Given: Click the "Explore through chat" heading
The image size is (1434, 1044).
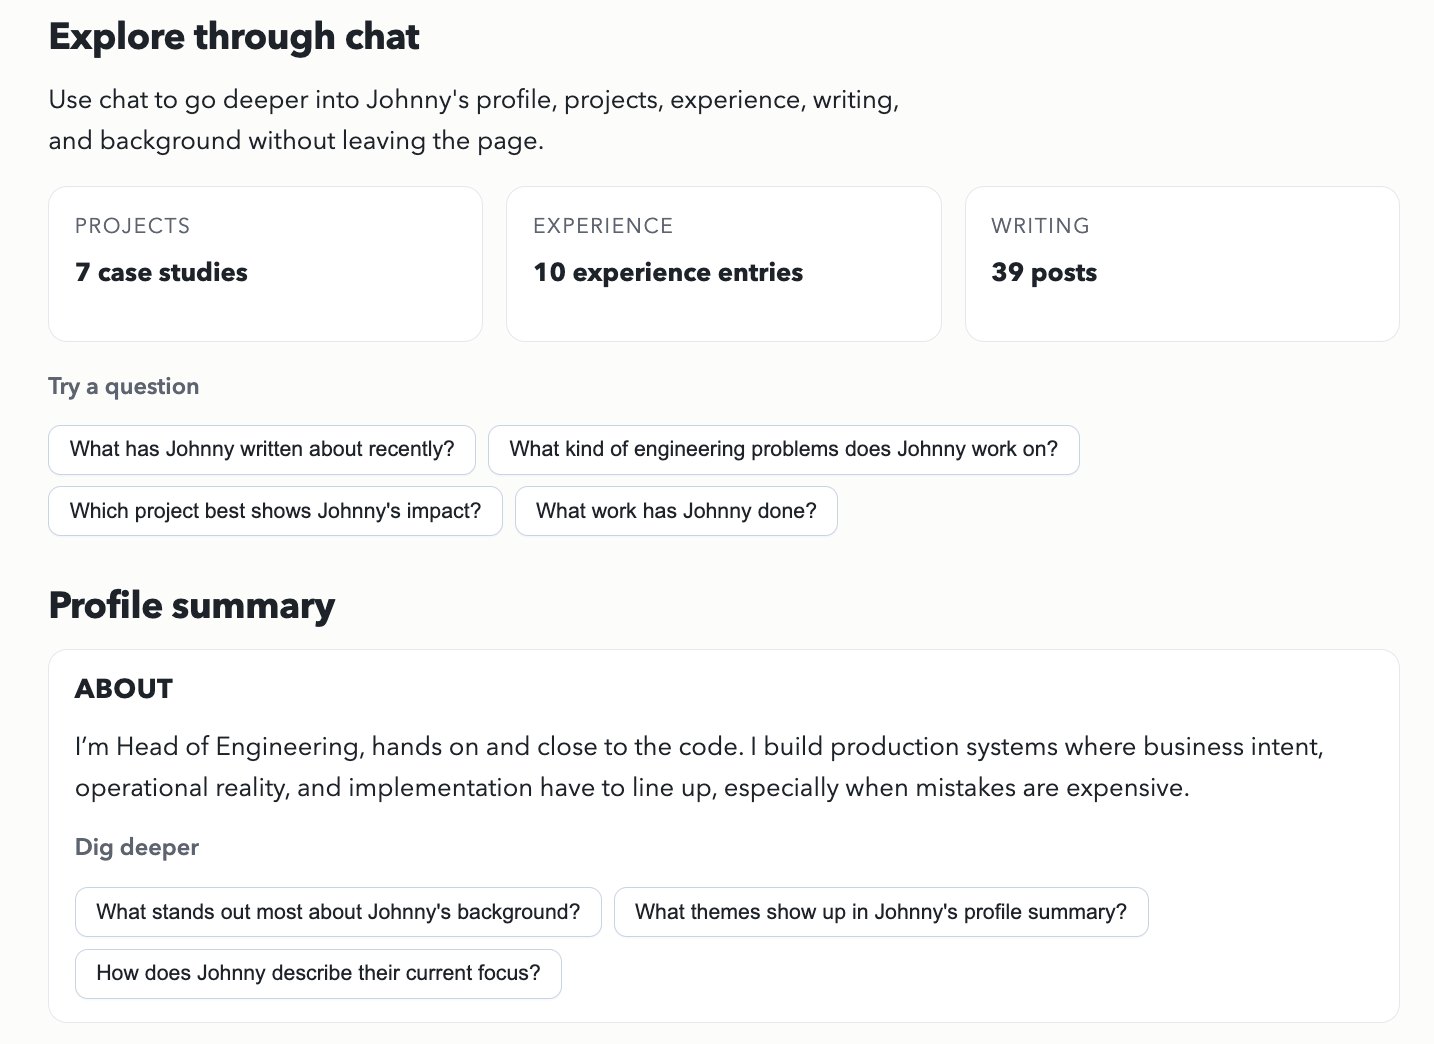Looking at the screenshot, I should [234, 36].
